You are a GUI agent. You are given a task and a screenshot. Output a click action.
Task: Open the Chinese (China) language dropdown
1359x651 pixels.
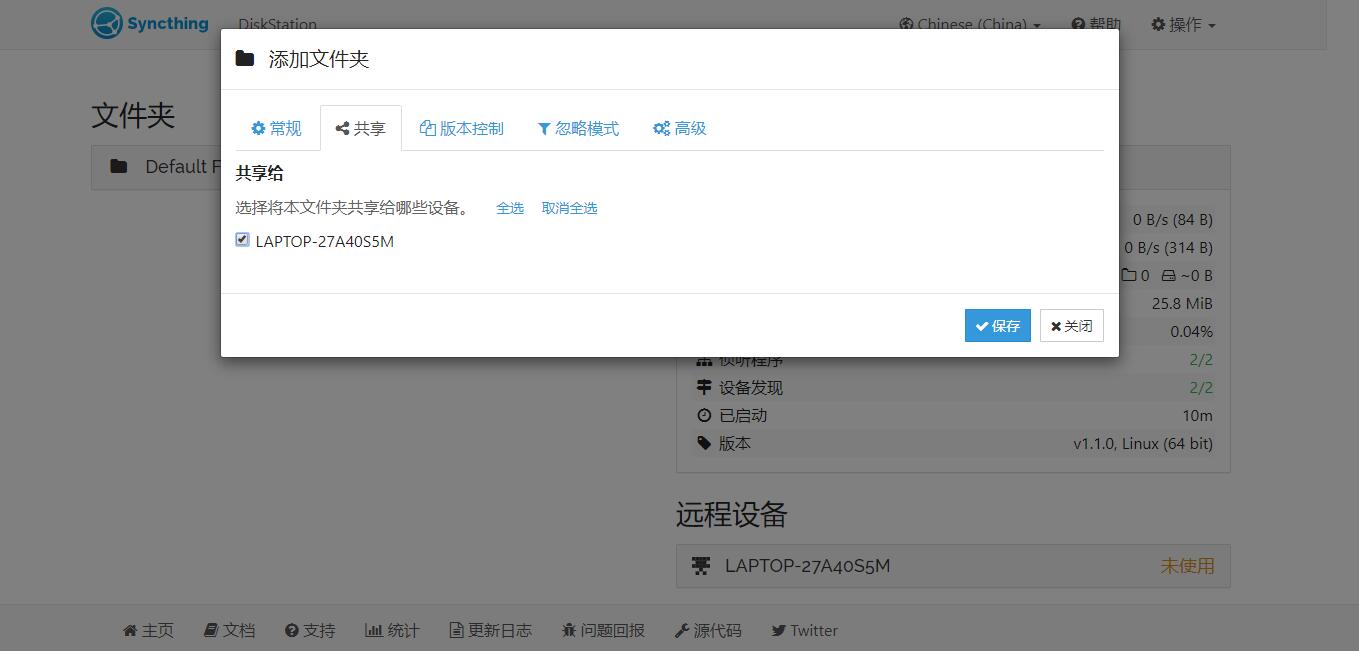[x=970, y=24]
